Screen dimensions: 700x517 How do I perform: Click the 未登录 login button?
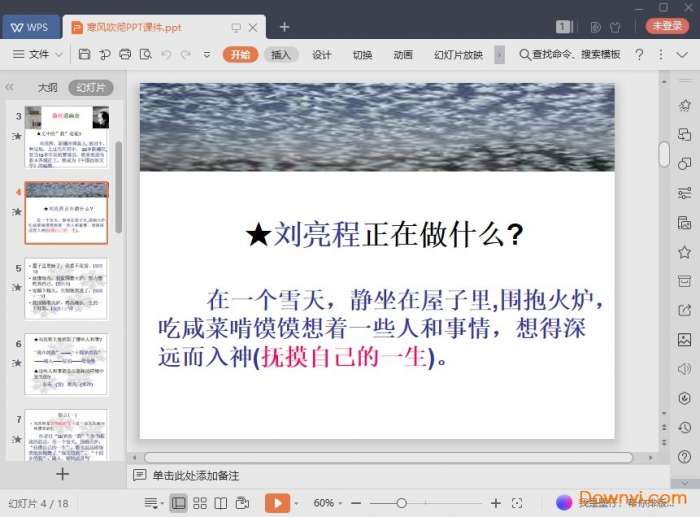coord(666,26)
